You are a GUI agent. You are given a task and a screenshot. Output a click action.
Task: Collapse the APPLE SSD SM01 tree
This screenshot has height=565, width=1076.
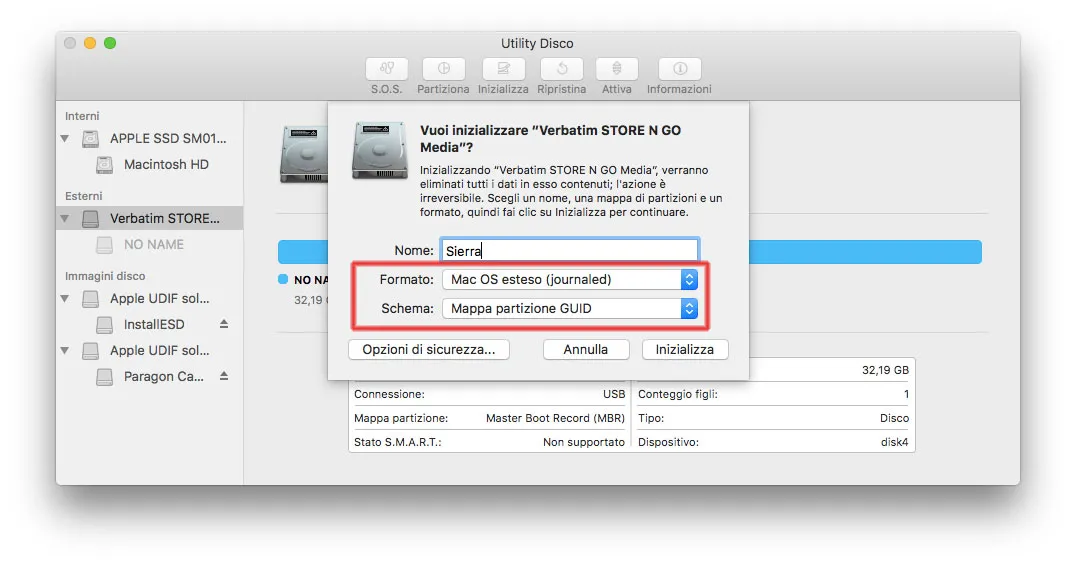[x=65, y=139]
